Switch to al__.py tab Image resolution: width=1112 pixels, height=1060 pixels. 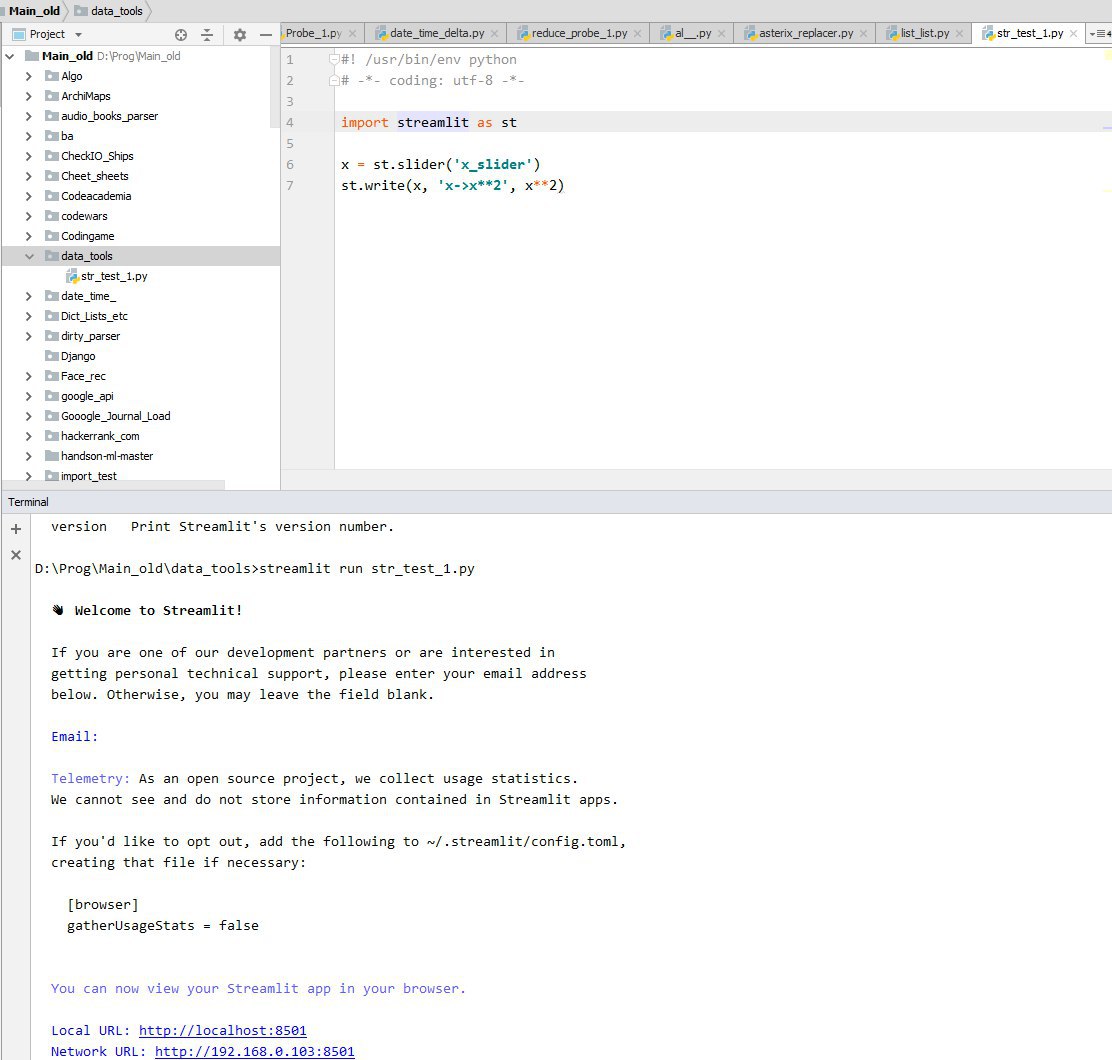point(693,33)
